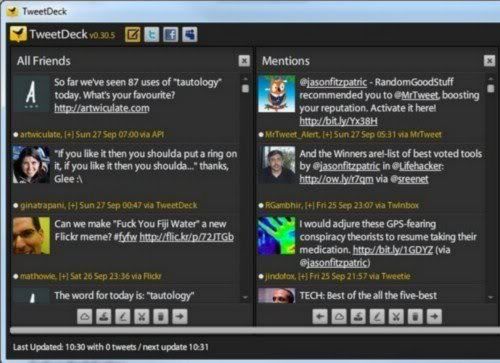Click @MrTweet mention link
The width and height of the screenshot is (500, 363).
click(417, 95)
